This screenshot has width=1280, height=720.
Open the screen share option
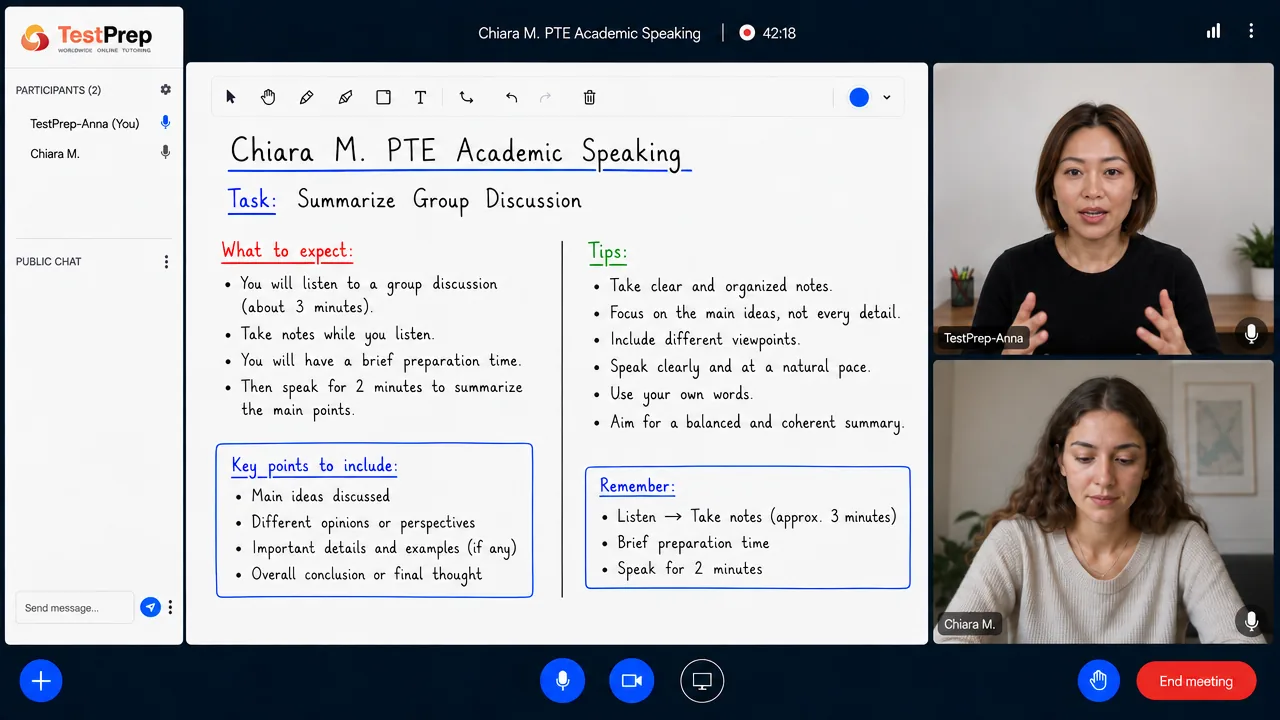tap(702, 681)
